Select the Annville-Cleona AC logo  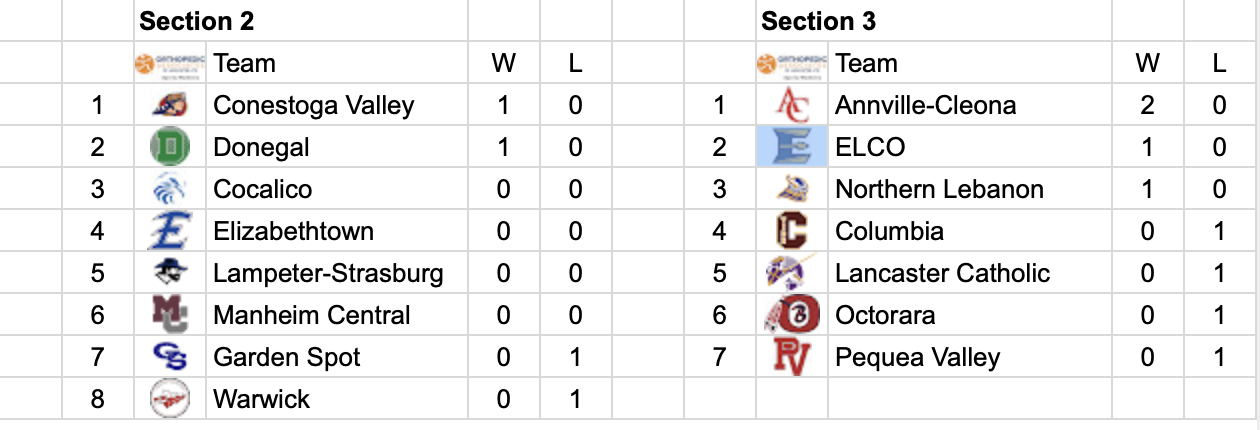pos(791,105)
